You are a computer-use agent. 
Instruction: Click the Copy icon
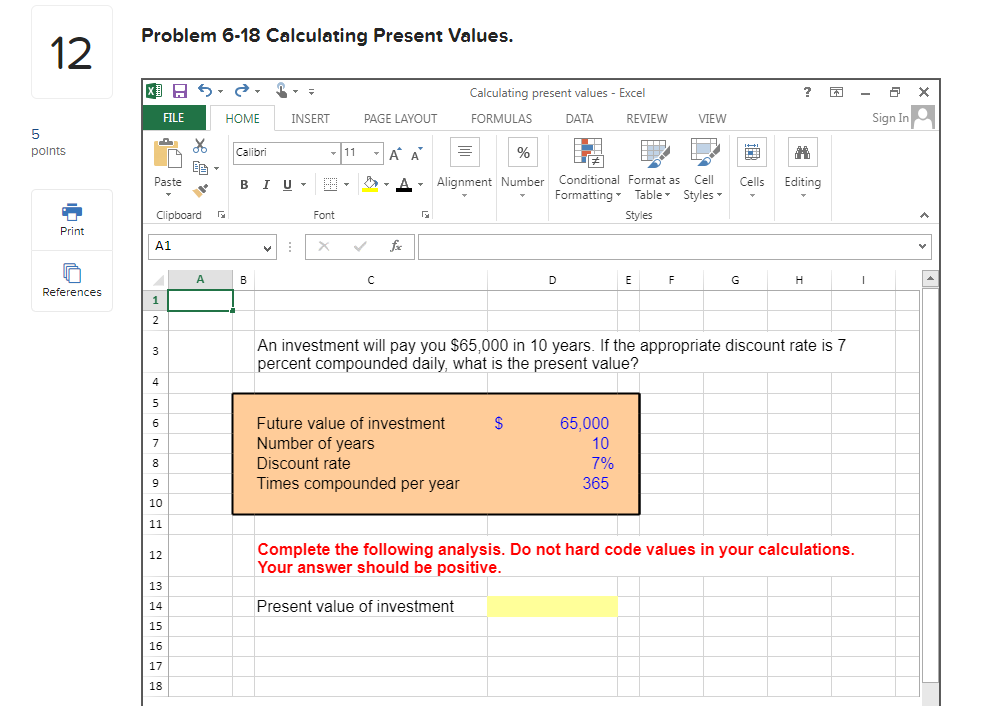[199, 166]
